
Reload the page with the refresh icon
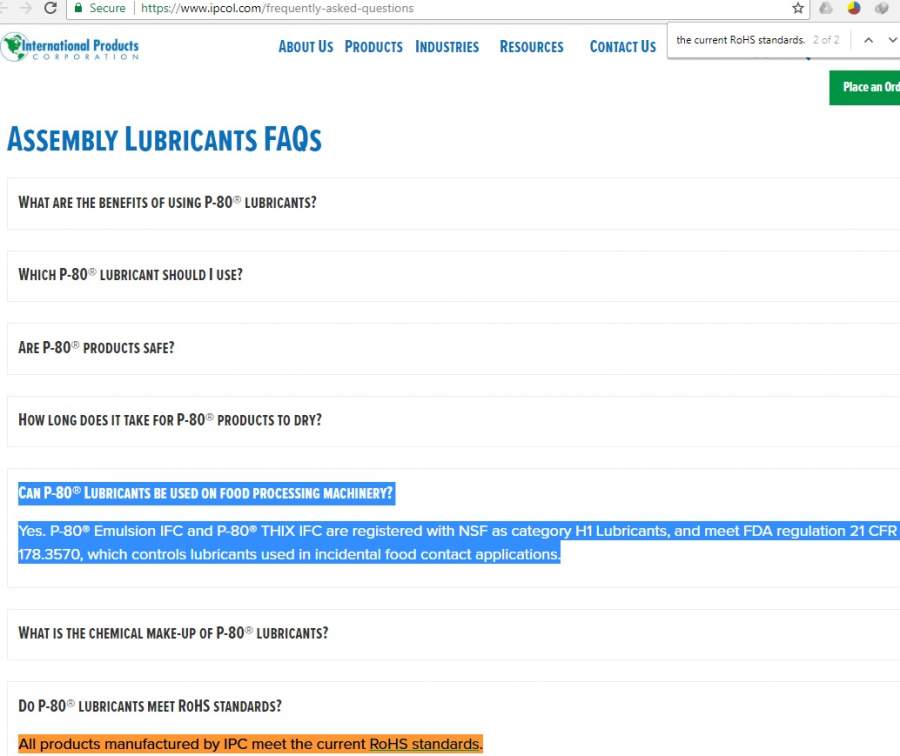coord(51,8)
